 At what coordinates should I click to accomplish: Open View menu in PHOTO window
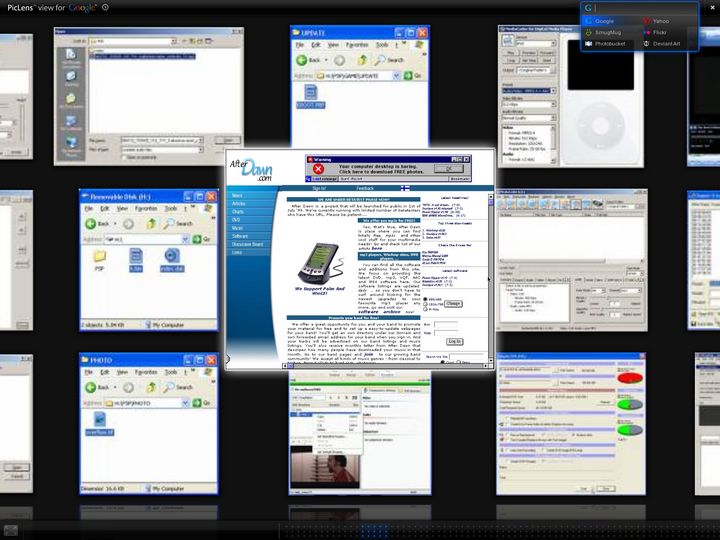[x=122, y=372]
